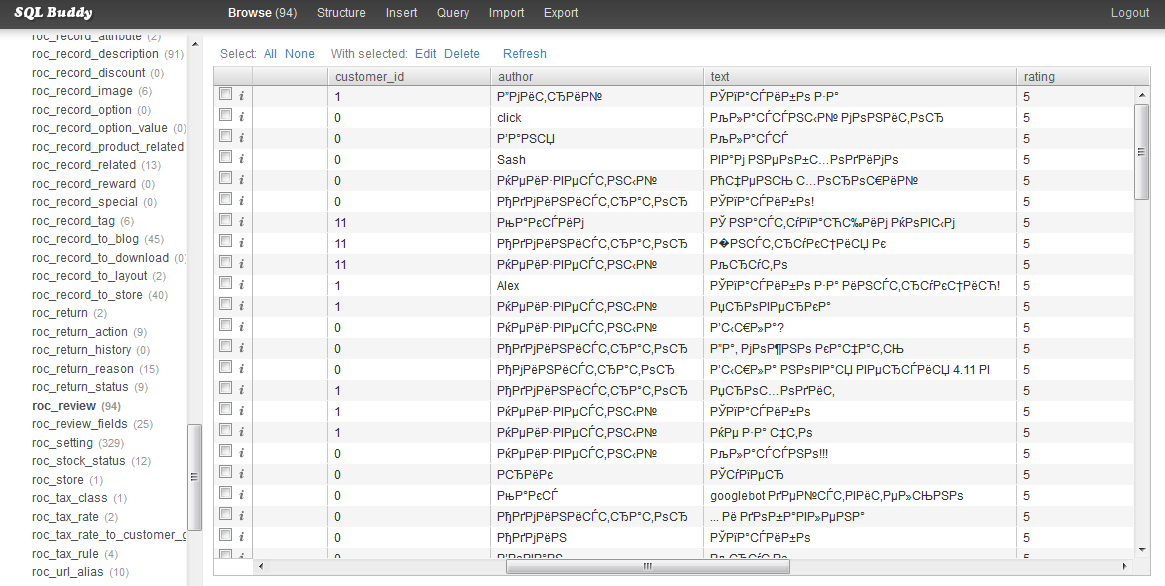Open info icon for googlebot text row

pyautogui.click(x=241, y=495)
